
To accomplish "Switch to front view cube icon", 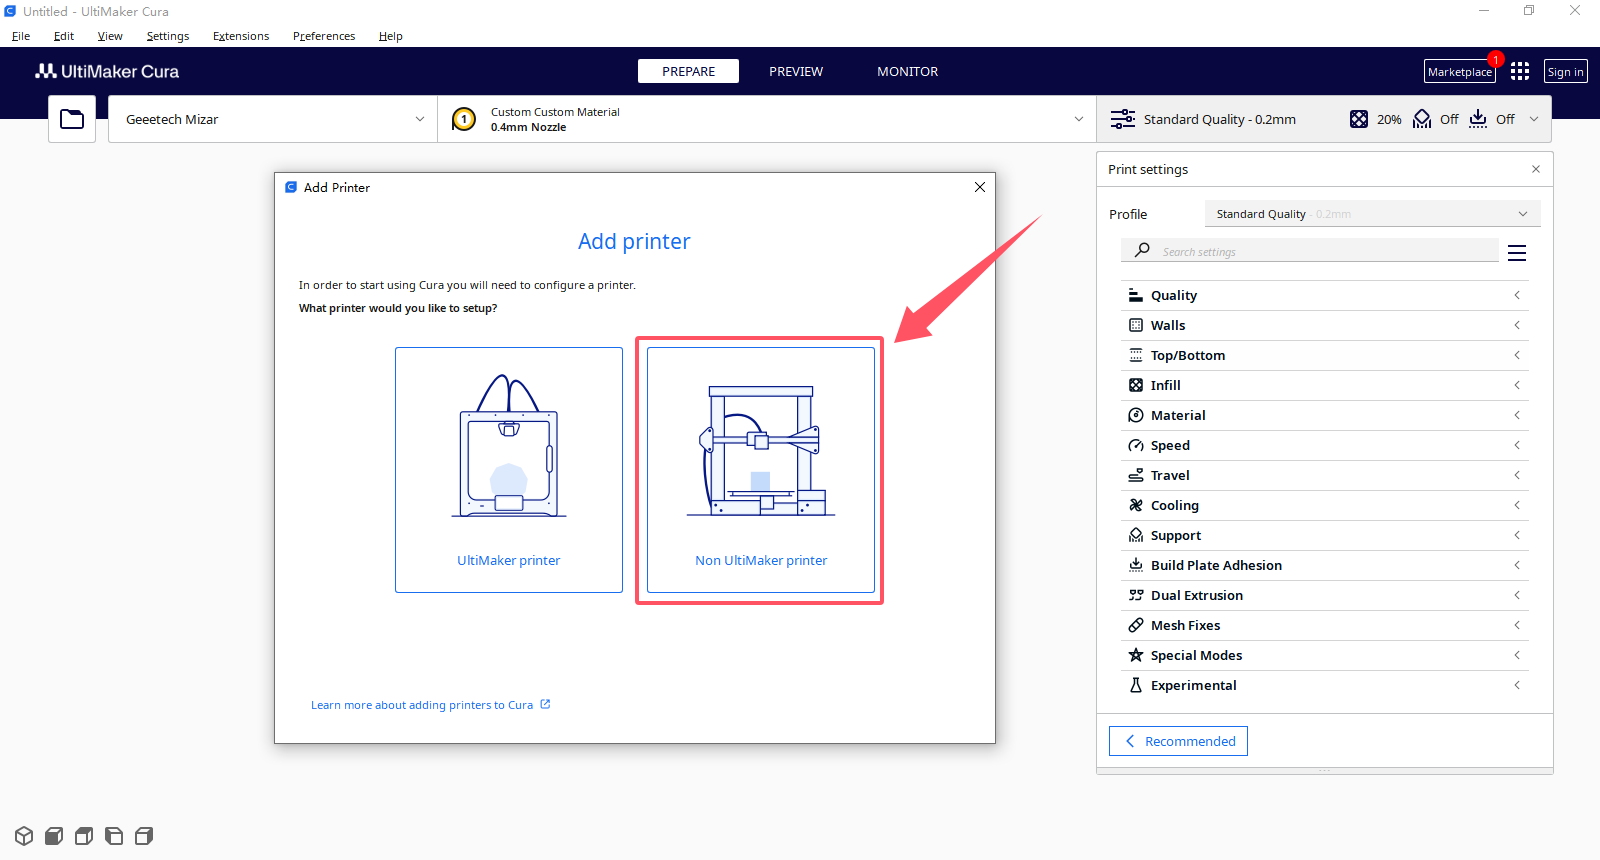I will click(54, 836).
